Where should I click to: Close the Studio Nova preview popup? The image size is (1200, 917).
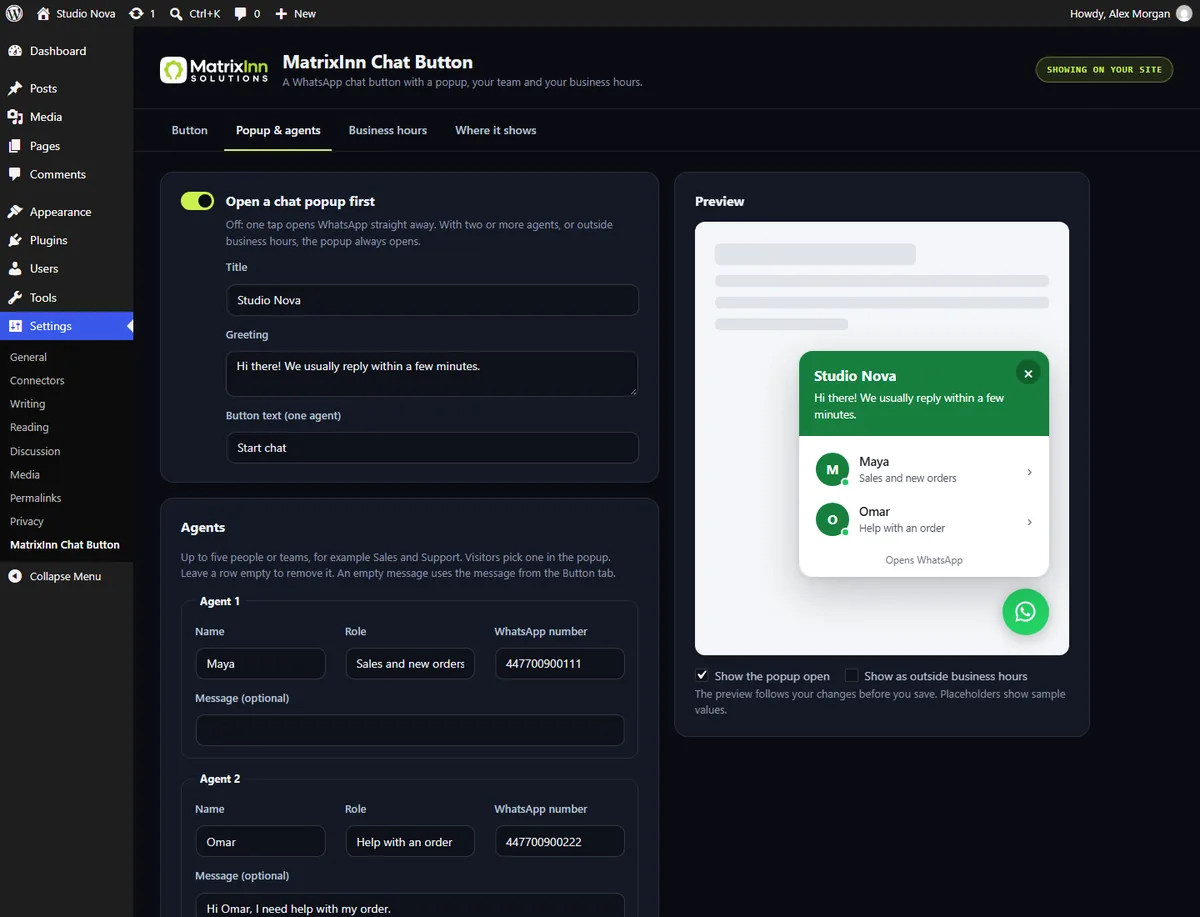pyautogui.click(x=1028, y=373)
